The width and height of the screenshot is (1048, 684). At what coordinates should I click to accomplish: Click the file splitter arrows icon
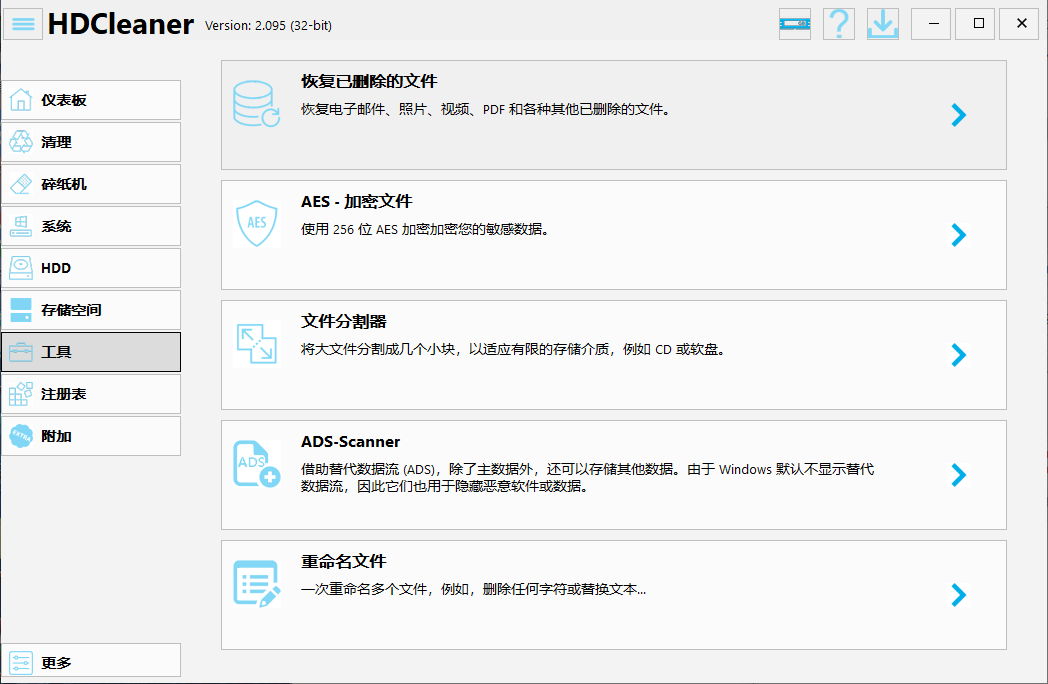coord(257,343)
